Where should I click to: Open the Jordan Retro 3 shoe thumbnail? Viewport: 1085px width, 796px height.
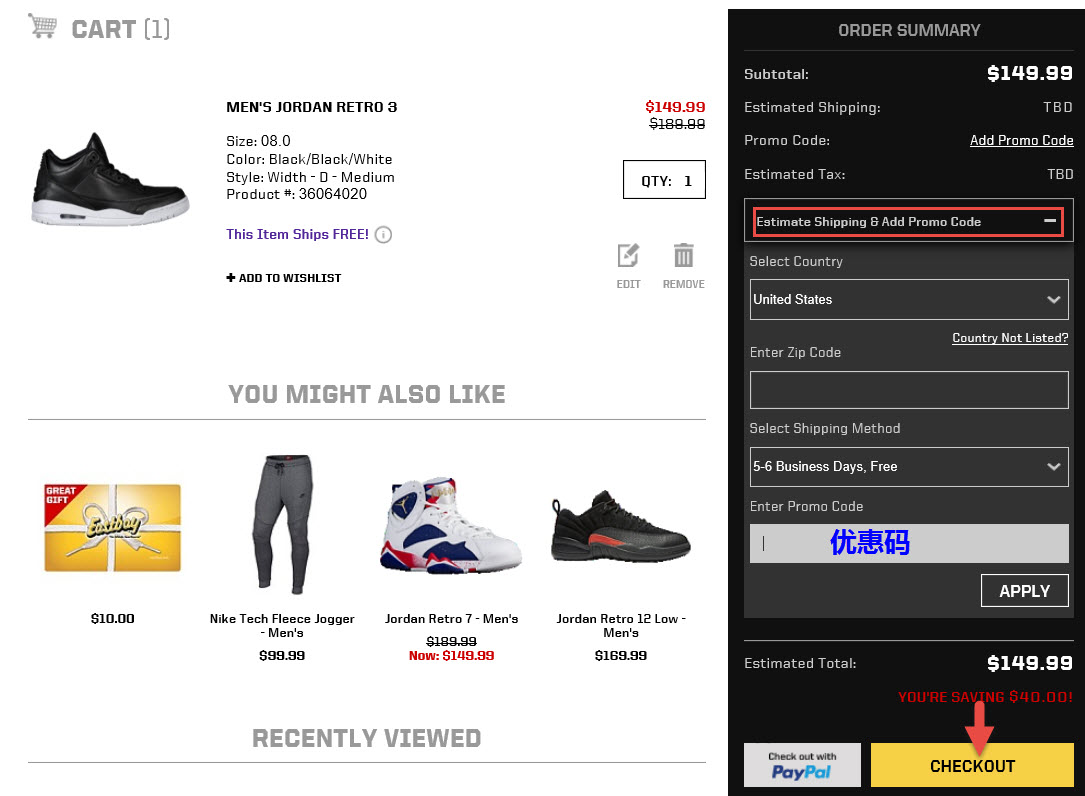tap(110, 178)
